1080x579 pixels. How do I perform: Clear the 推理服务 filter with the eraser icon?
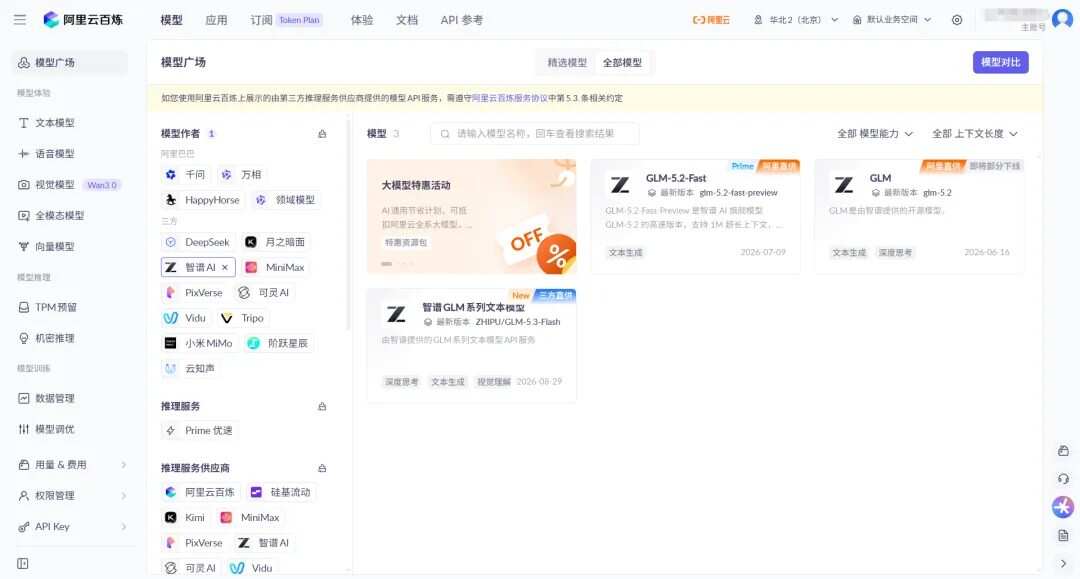[x=322, y=406]
